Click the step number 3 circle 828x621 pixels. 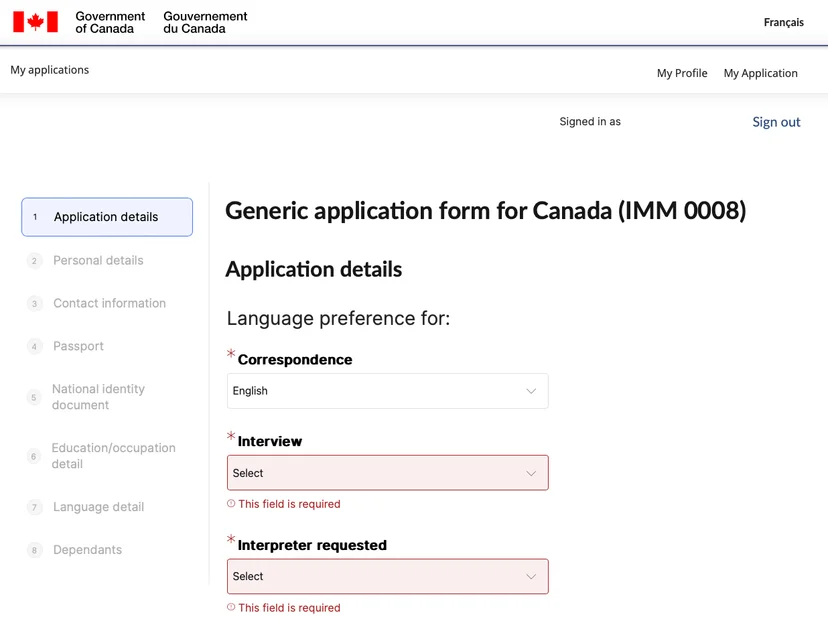pos(34,304)
